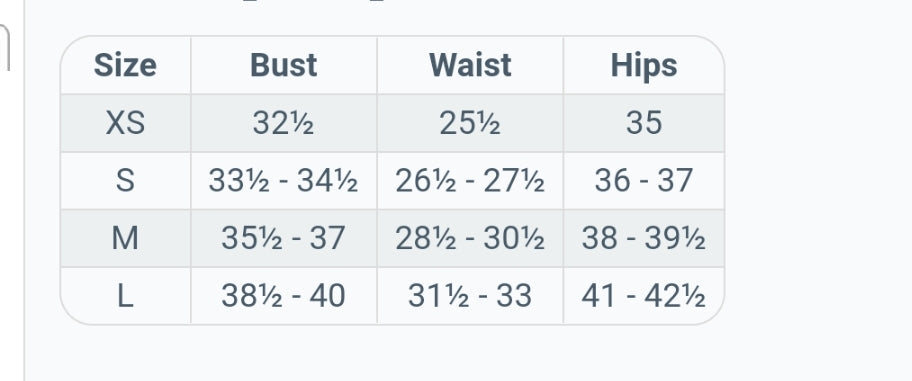
Task: Click the Size column header
Action: [x=125, y=65]
